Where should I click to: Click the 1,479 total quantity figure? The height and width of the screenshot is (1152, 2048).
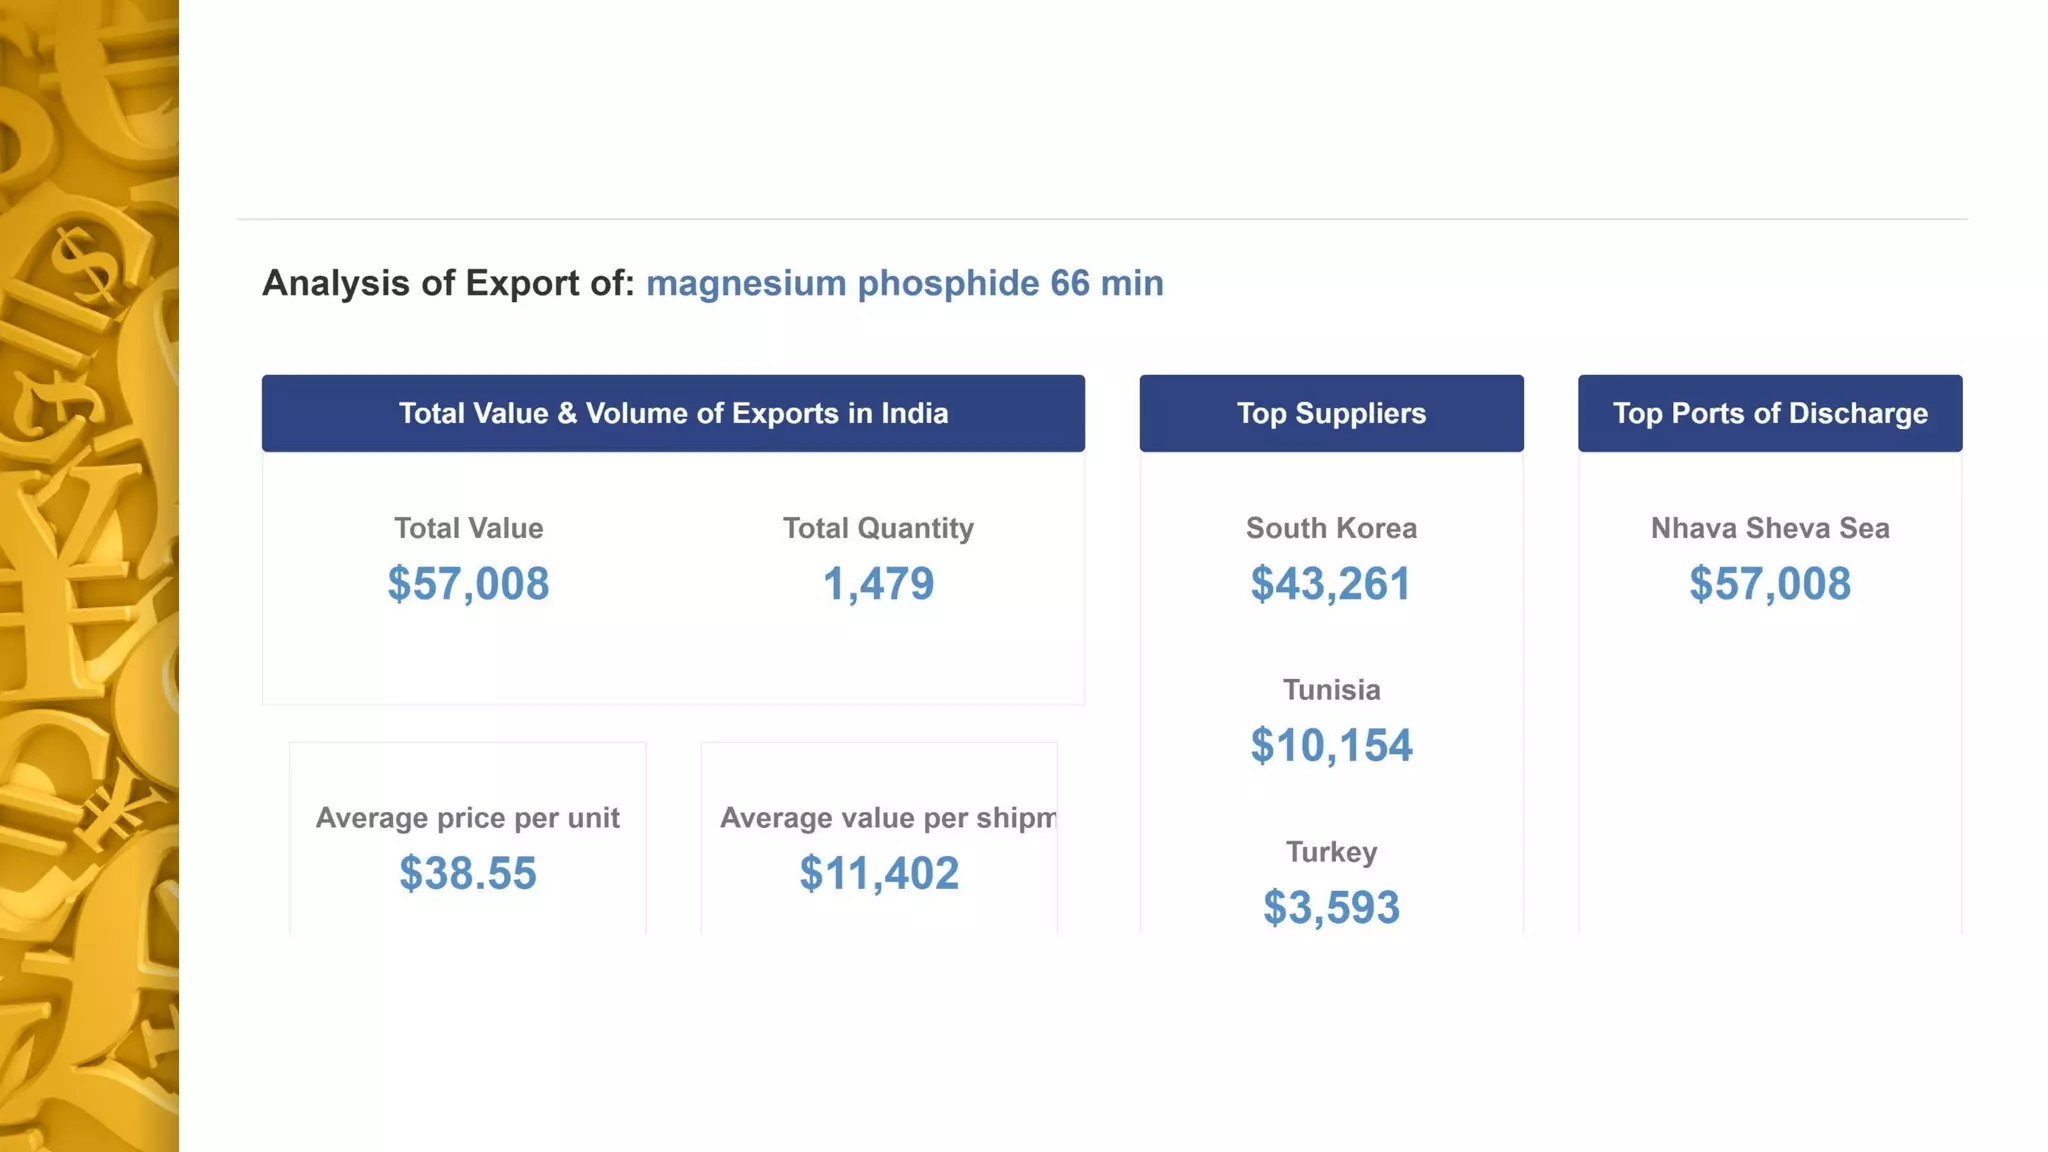[878, 584]
